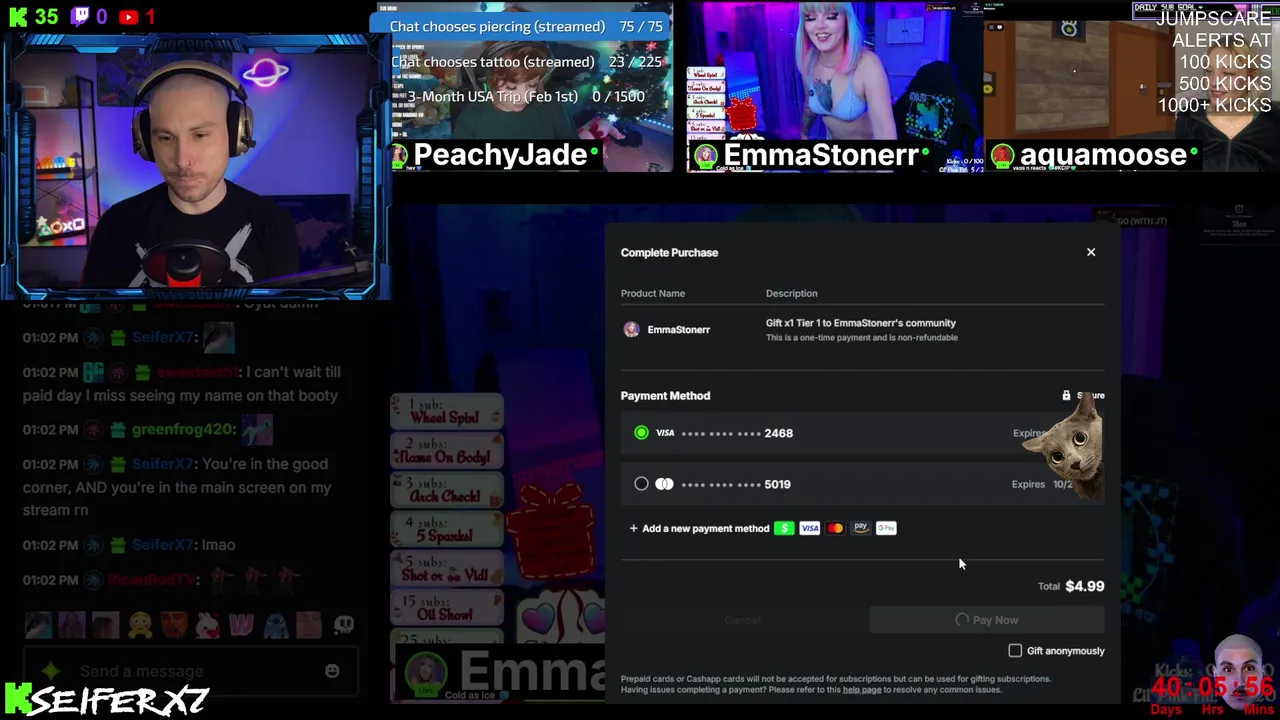1280x720 pixels.
Task: Choose the Google Pay payment icon
Action: [x=886, y=528]
